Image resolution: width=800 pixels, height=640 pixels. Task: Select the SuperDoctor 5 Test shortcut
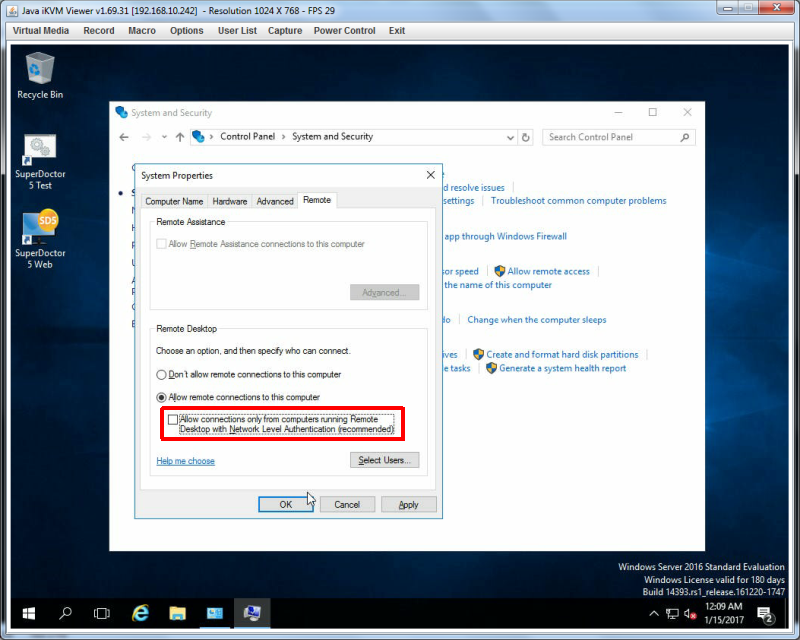tap(40, 162)
